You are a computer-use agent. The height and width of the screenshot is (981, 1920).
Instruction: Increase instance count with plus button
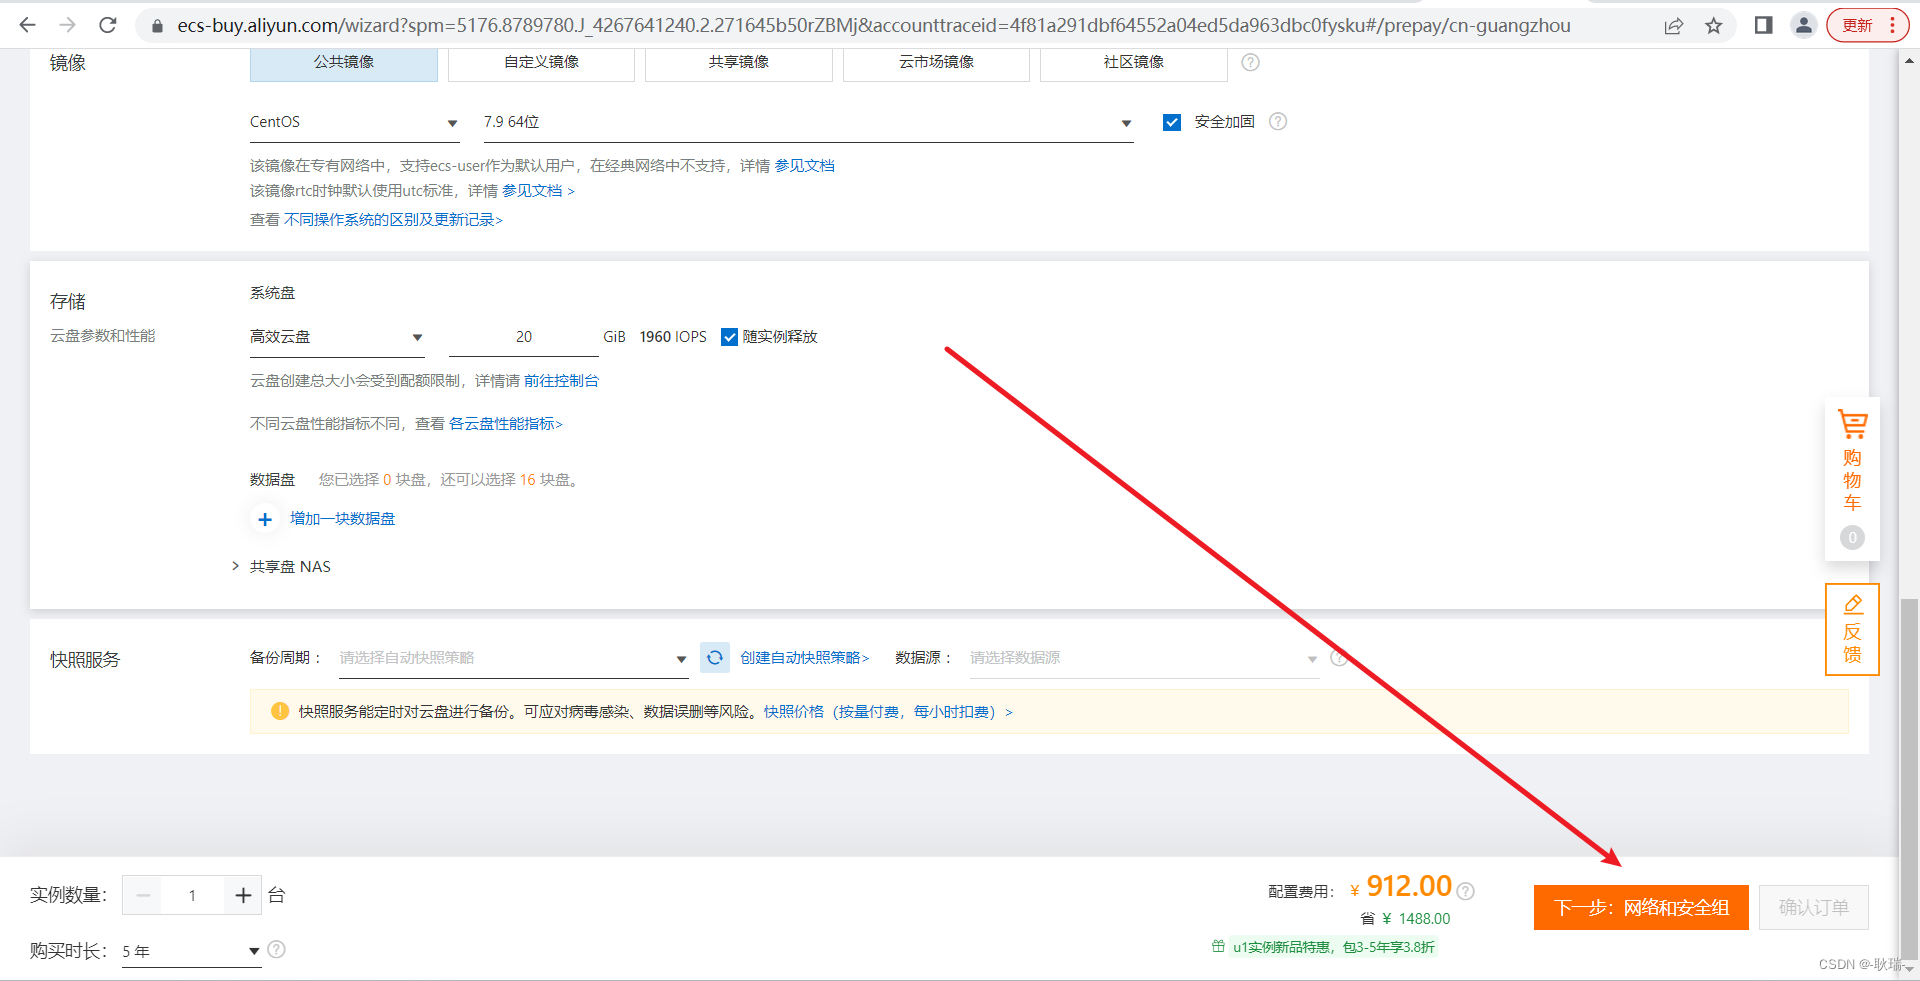pos(243,895)
